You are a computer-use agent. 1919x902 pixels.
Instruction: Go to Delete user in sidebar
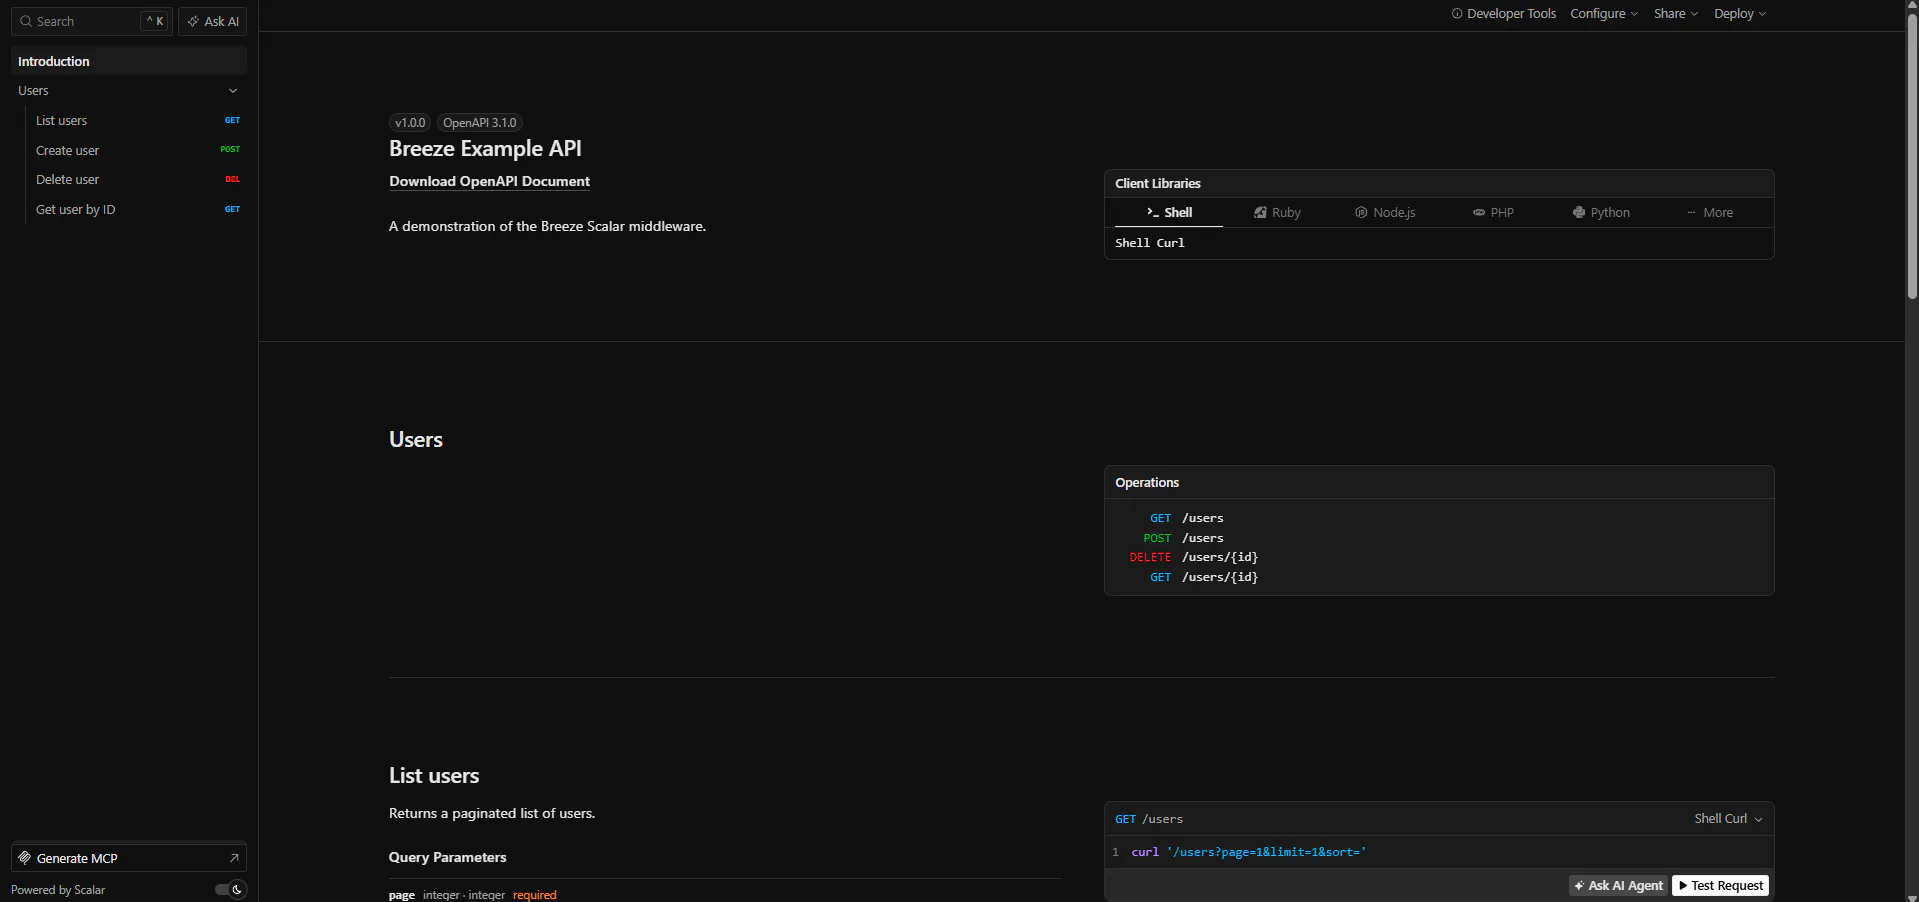tap(137, 179)
